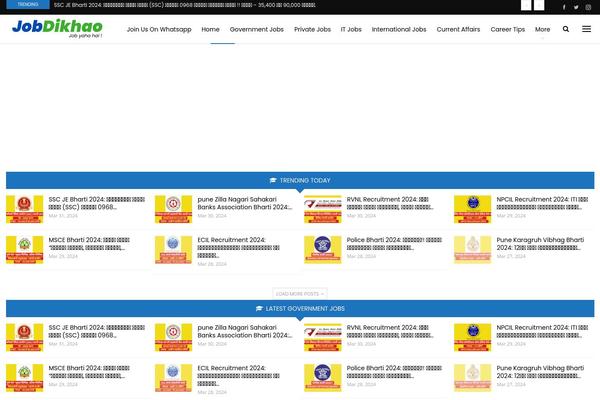The image size is (600, 400).
Task: Open NPCIL Recruitment title in Latest Government Jobs
Action: pos(542,331)
